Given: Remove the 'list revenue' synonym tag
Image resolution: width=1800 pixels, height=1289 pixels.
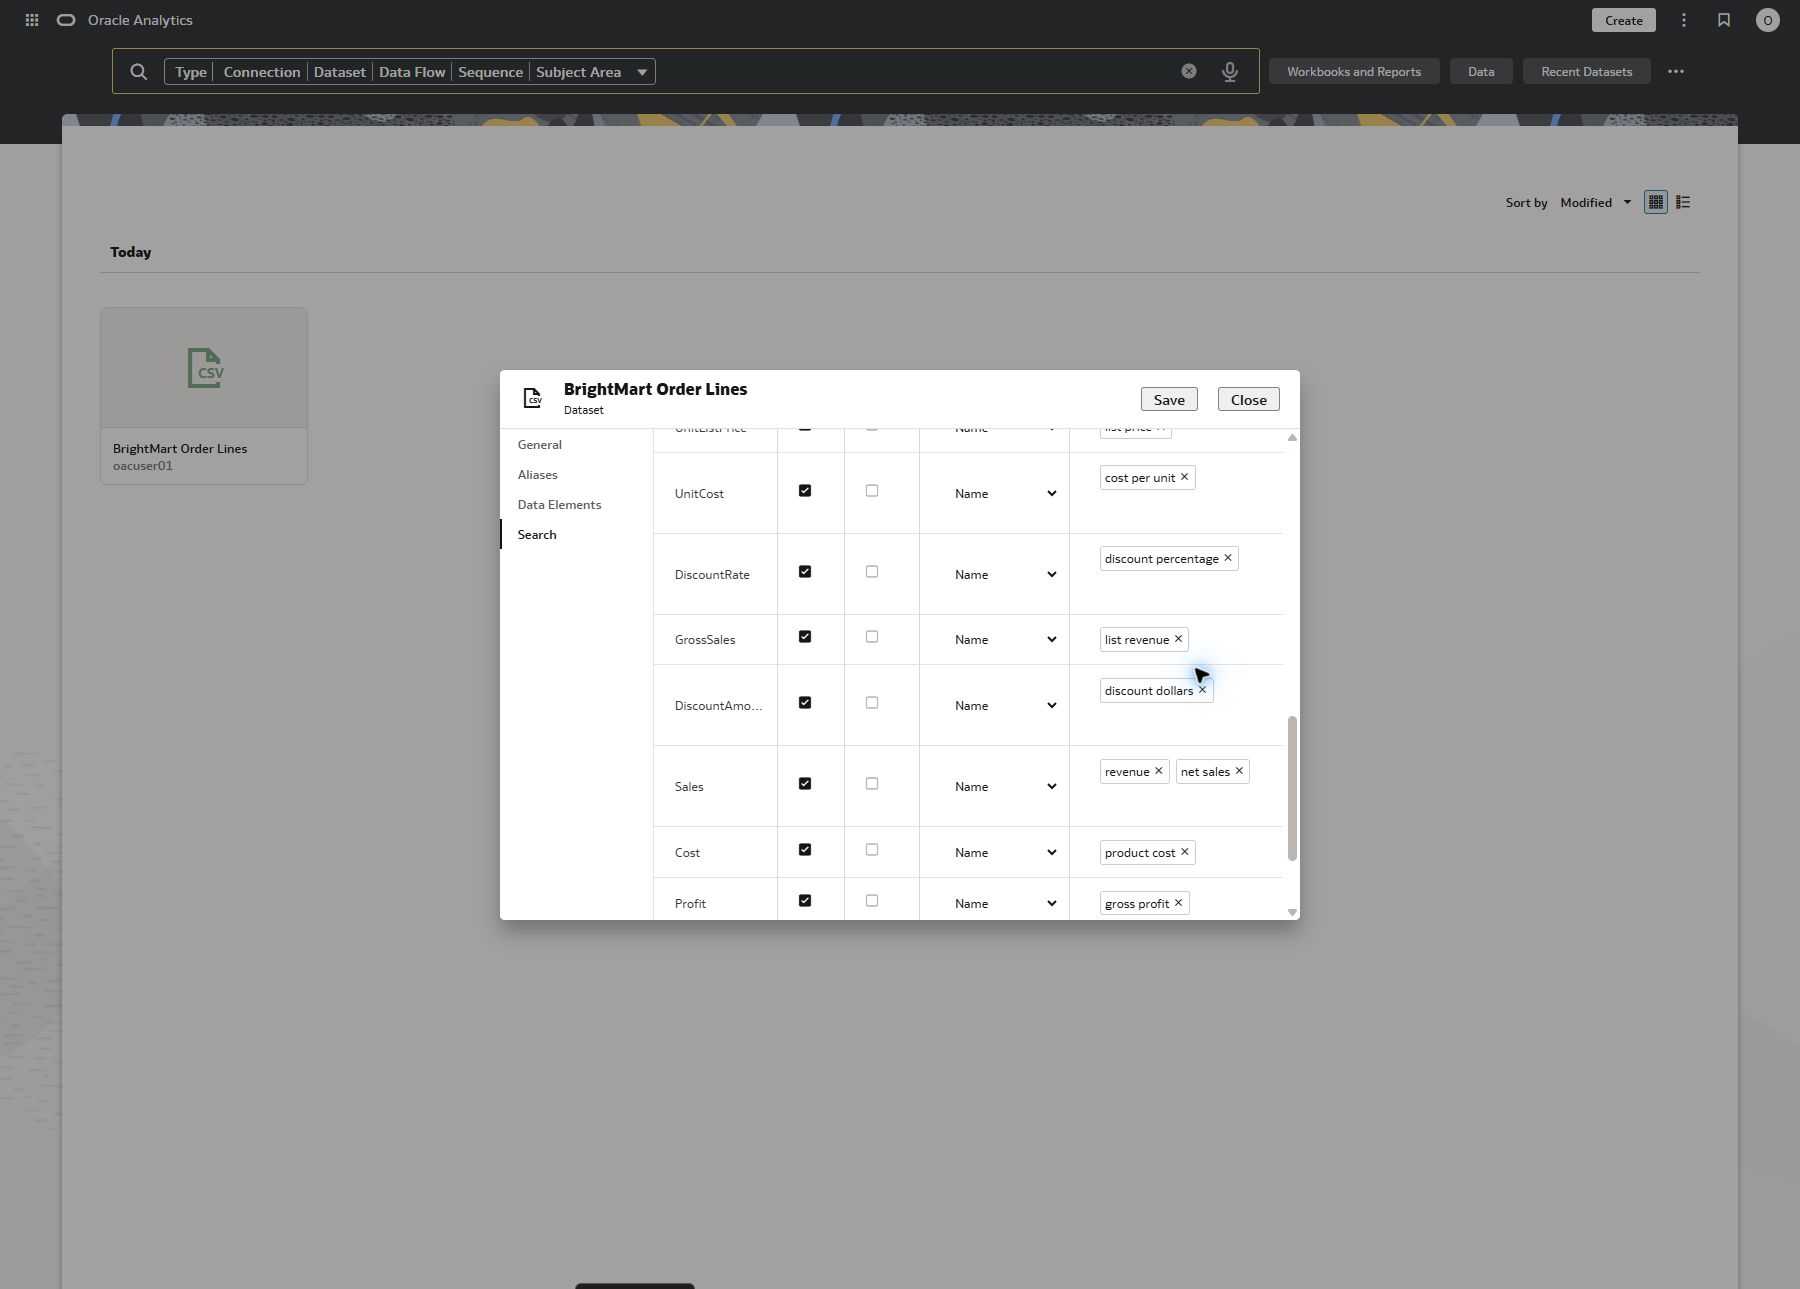Looking at the screenshot, I should 1178,639.
